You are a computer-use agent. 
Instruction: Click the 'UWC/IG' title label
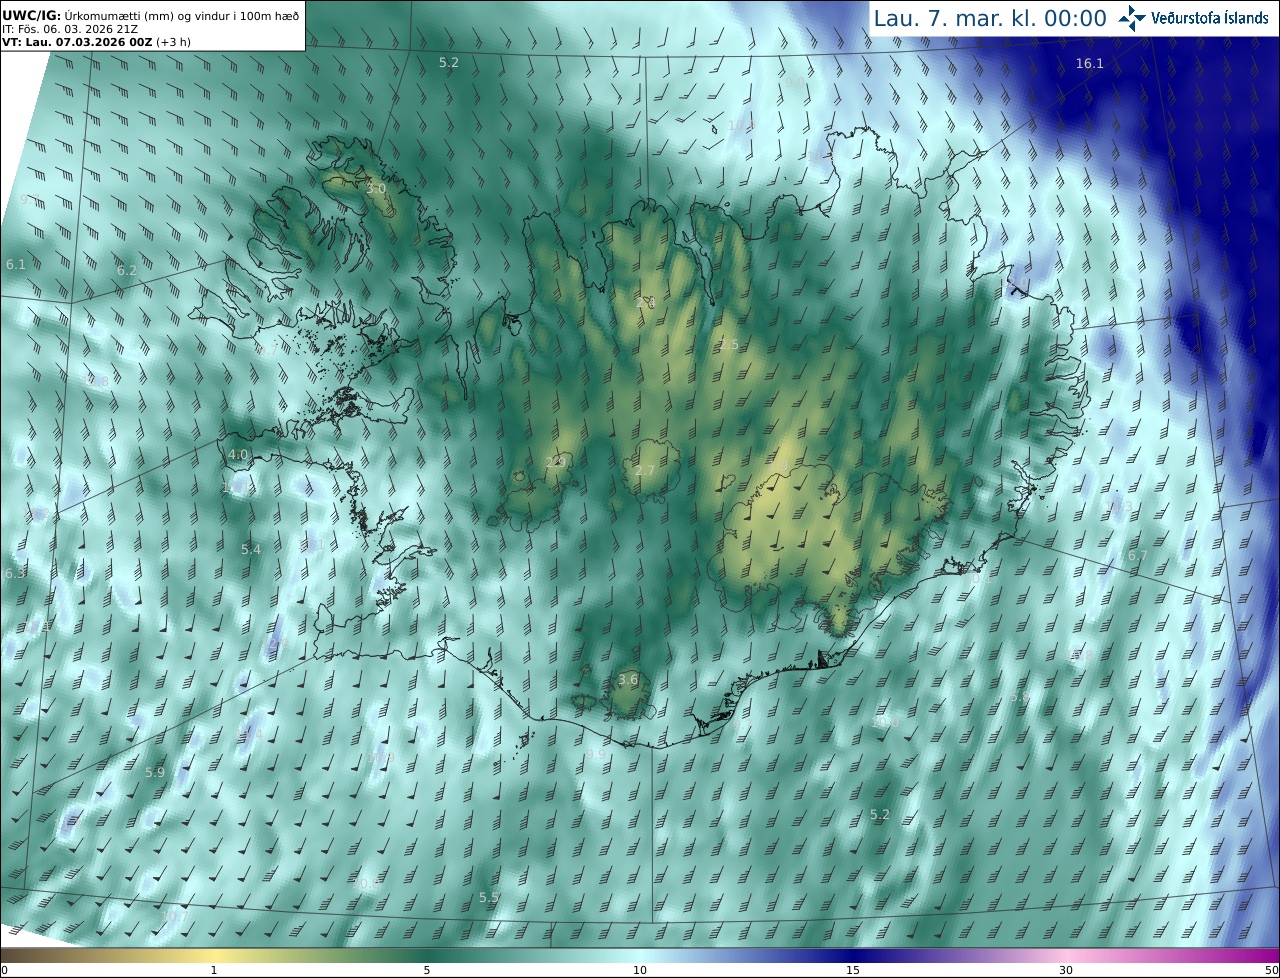coord(31,15)
